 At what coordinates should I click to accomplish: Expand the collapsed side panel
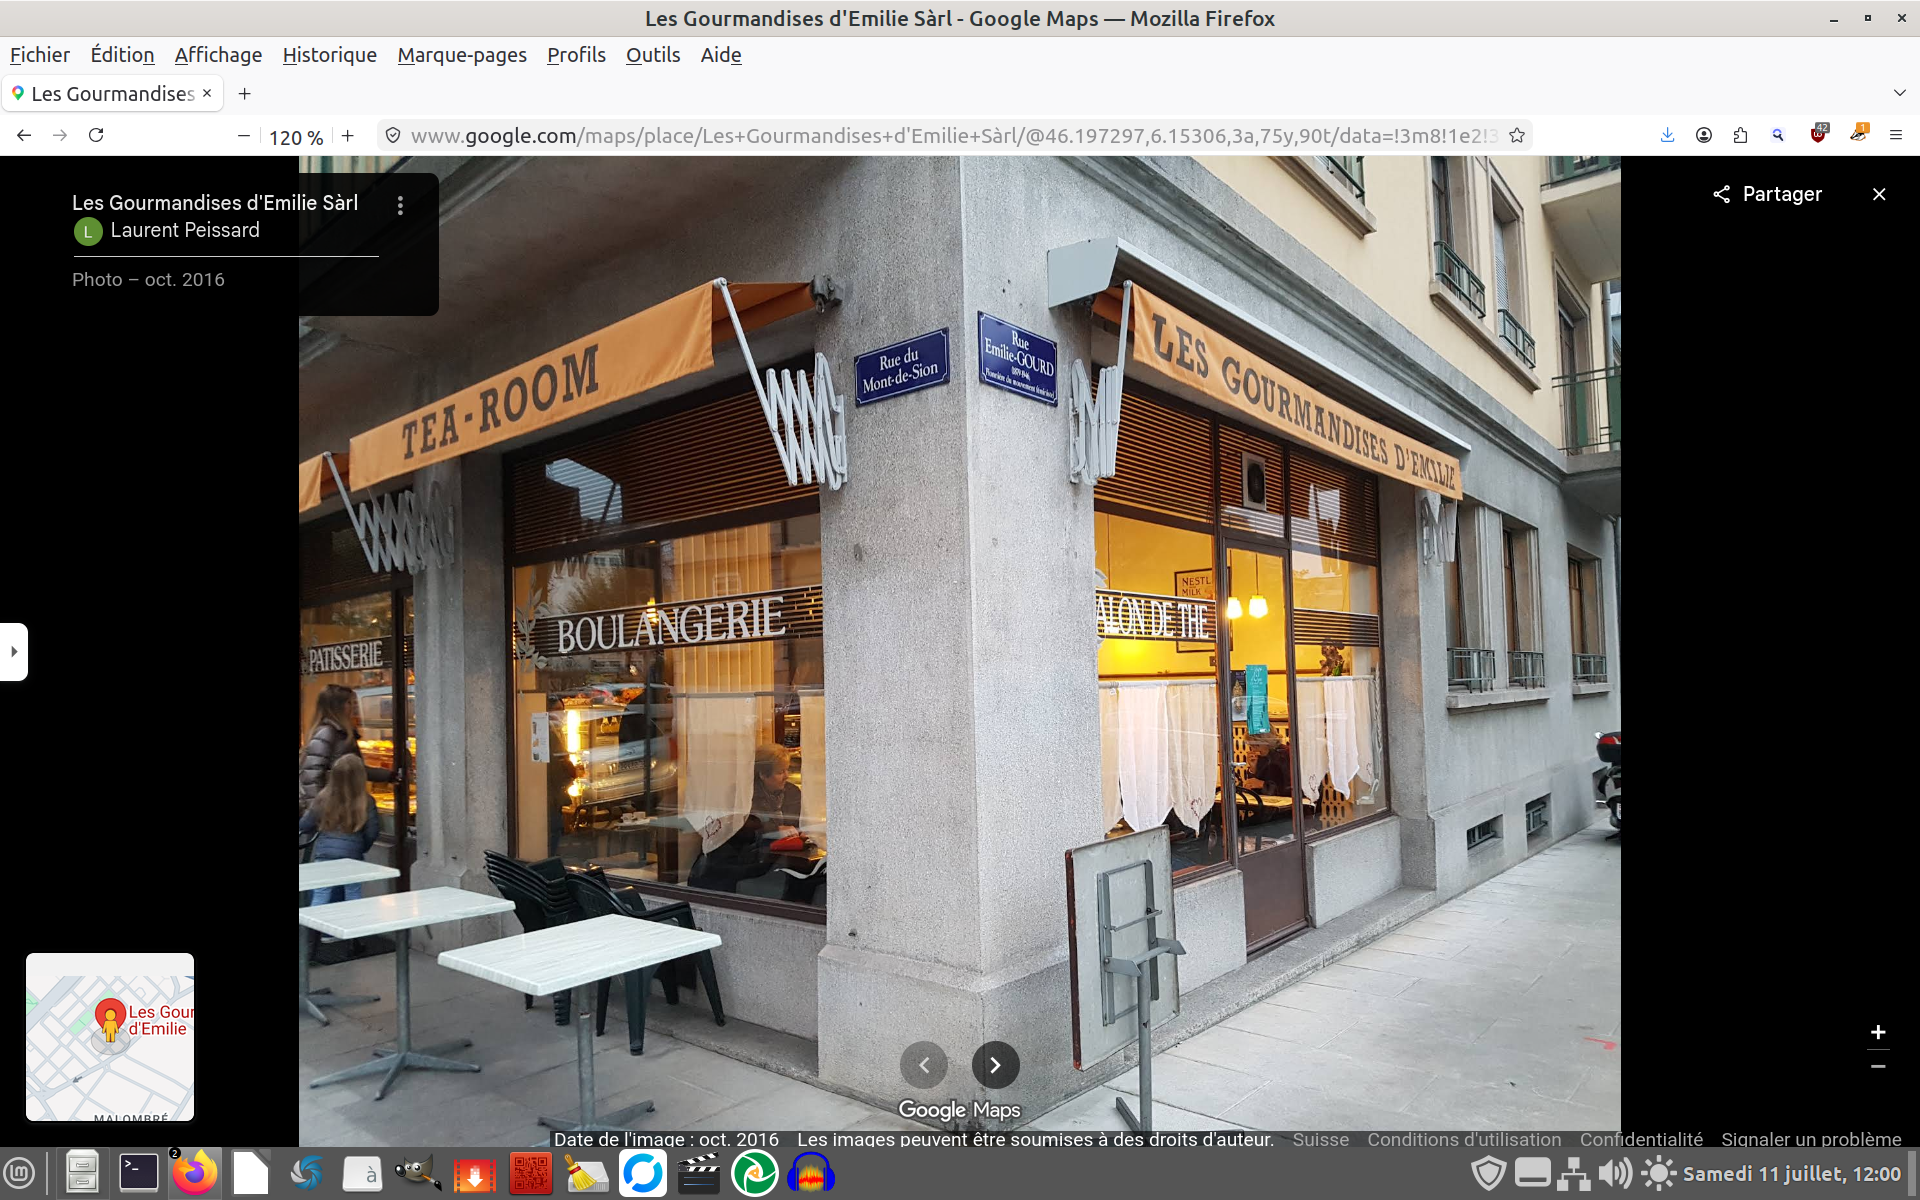13,652
